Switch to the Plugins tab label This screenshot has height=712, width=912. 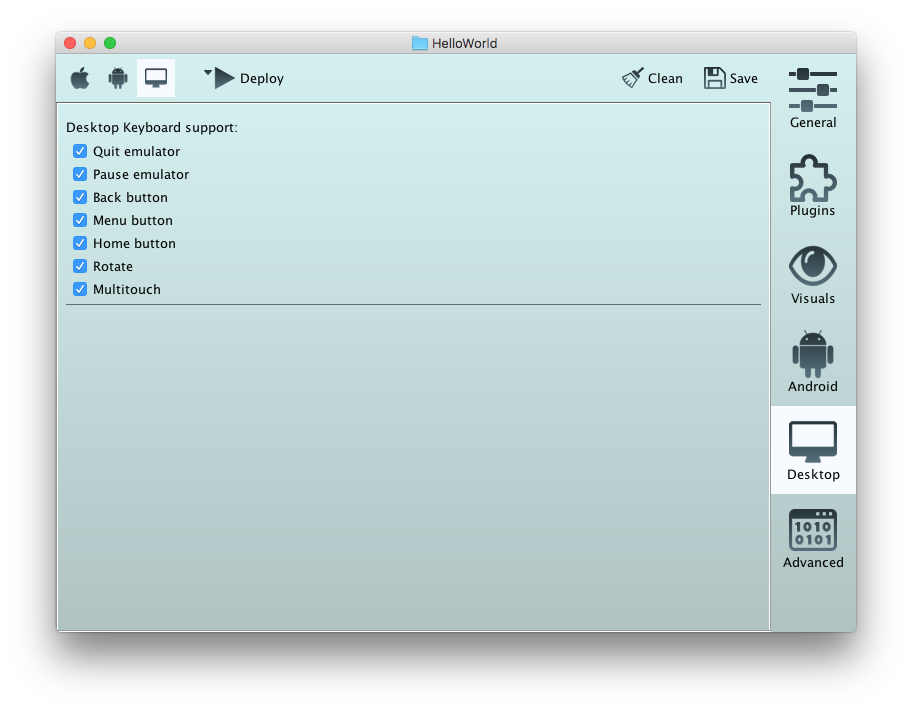pyautogui.click(x=813, y=211)
